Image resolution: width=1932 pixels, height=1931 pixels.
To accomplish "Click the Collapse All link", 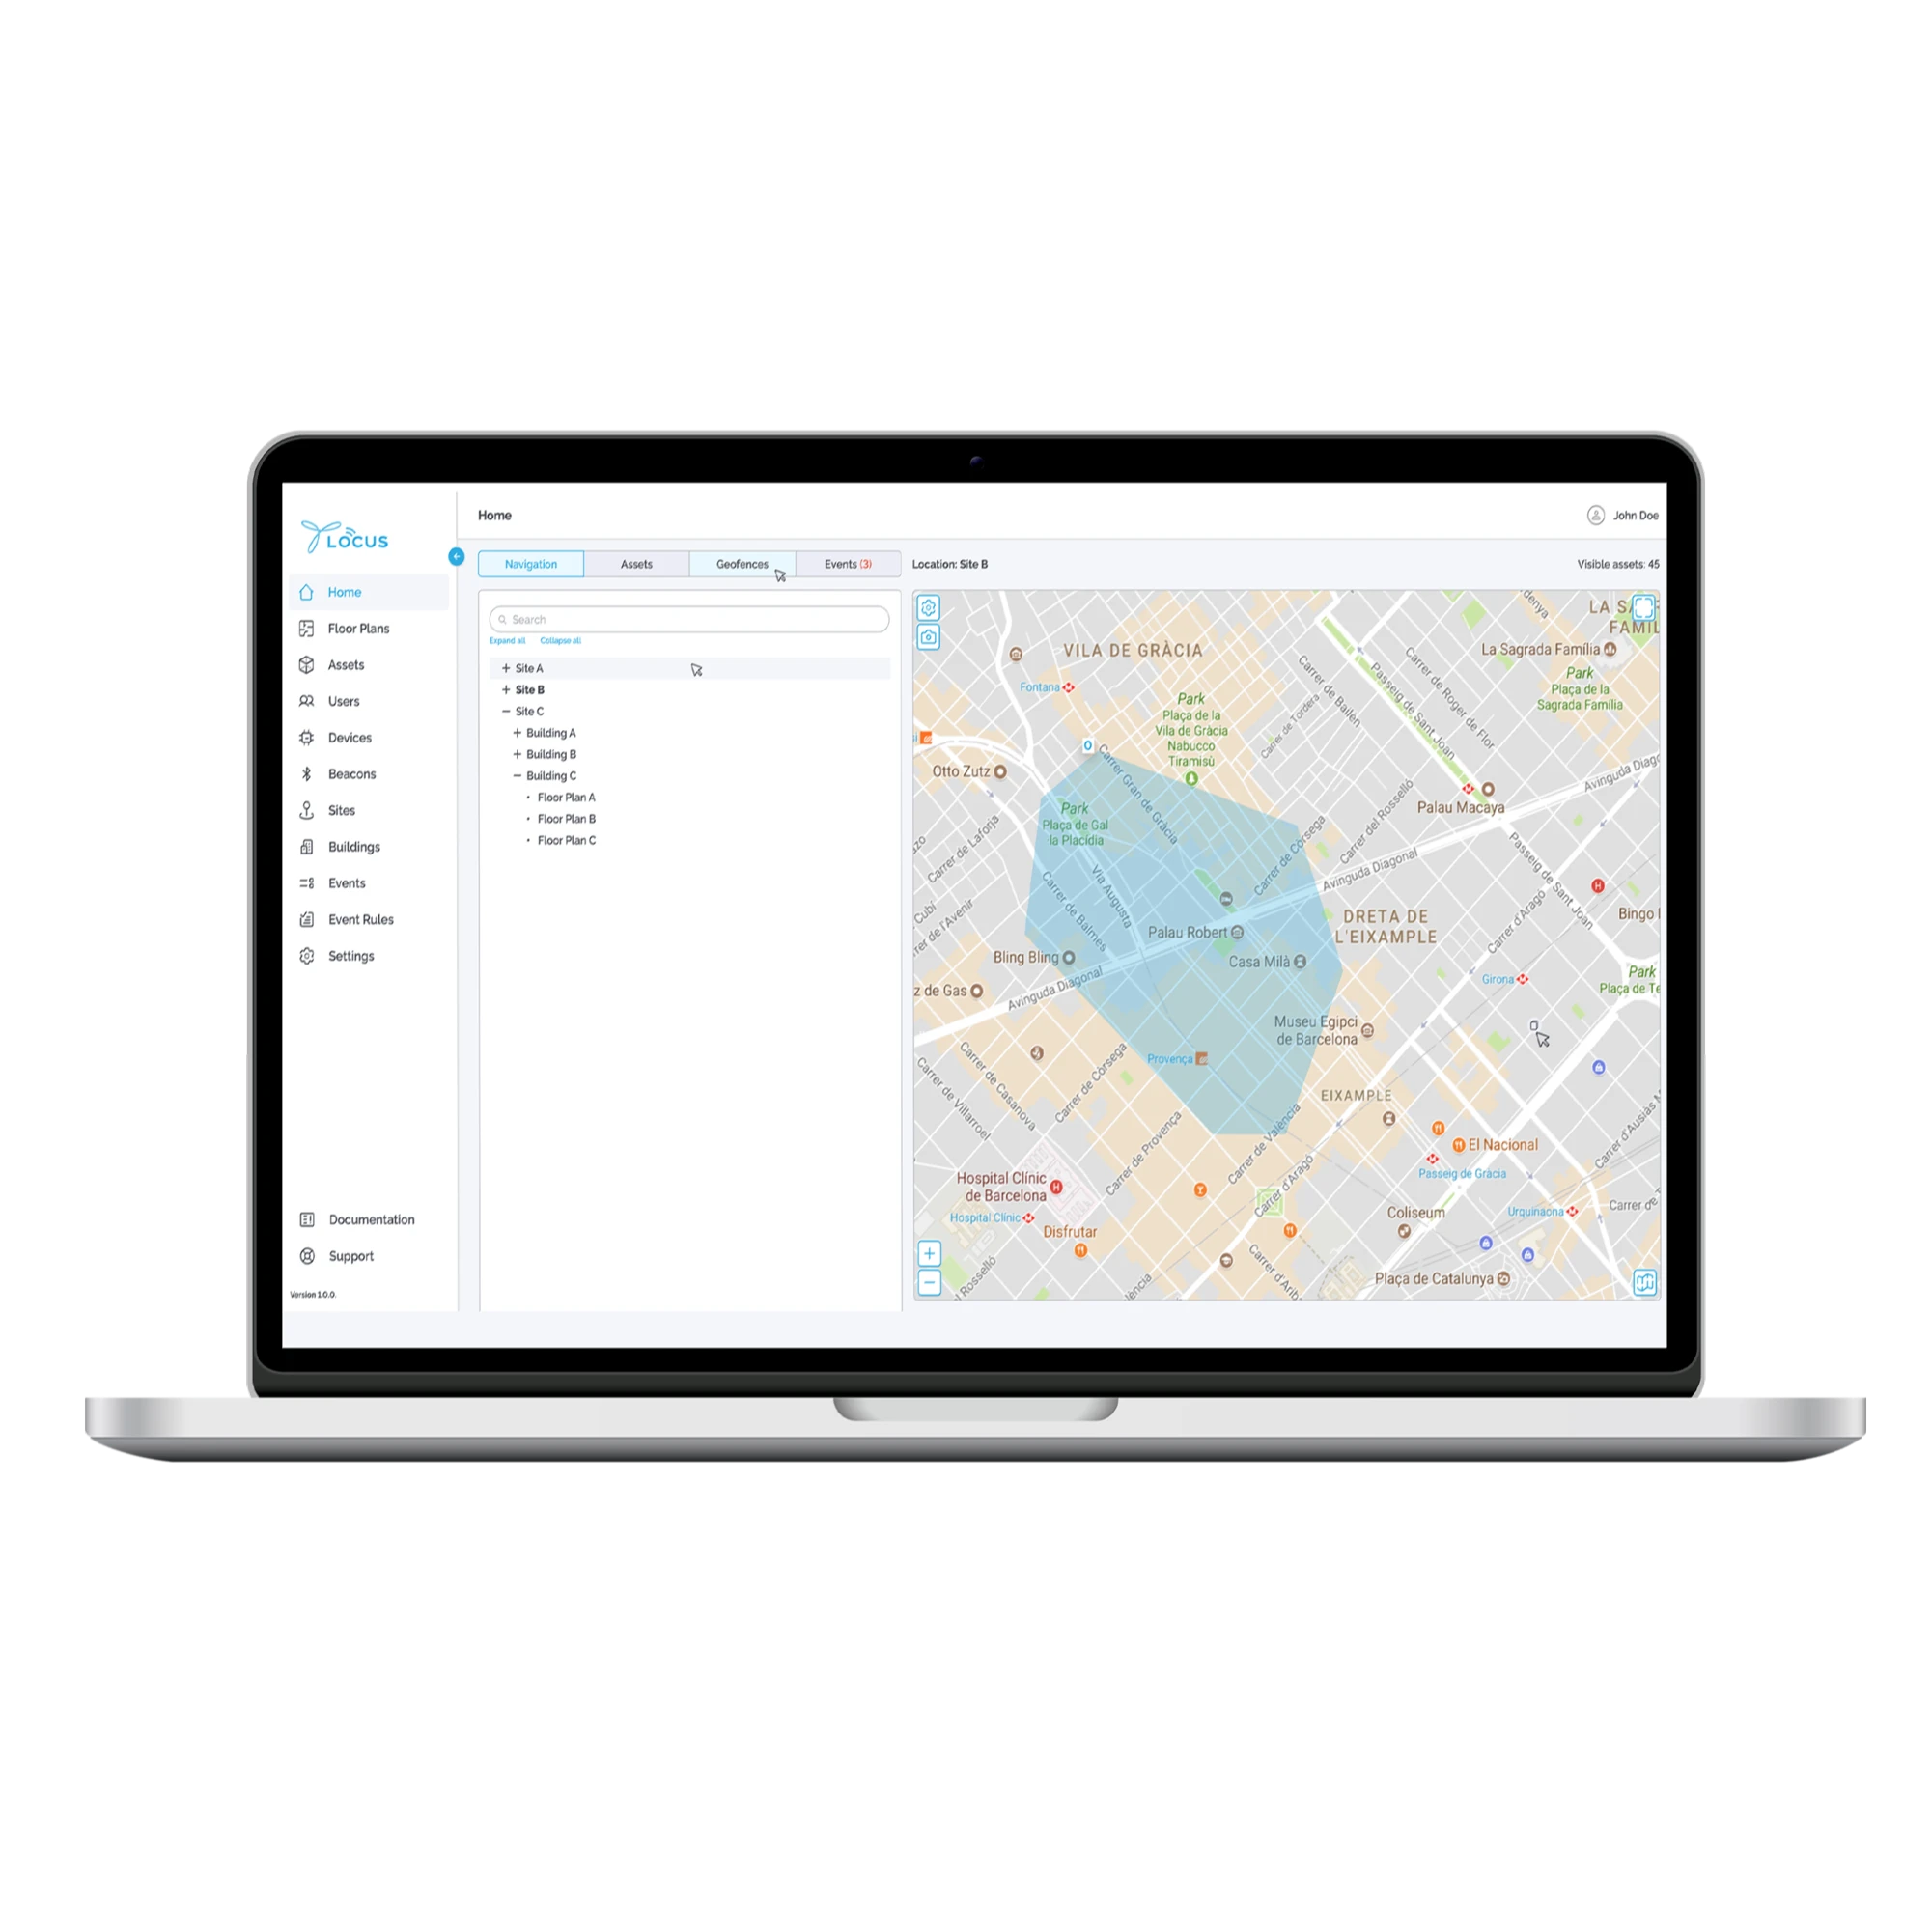I will point(564,640).
